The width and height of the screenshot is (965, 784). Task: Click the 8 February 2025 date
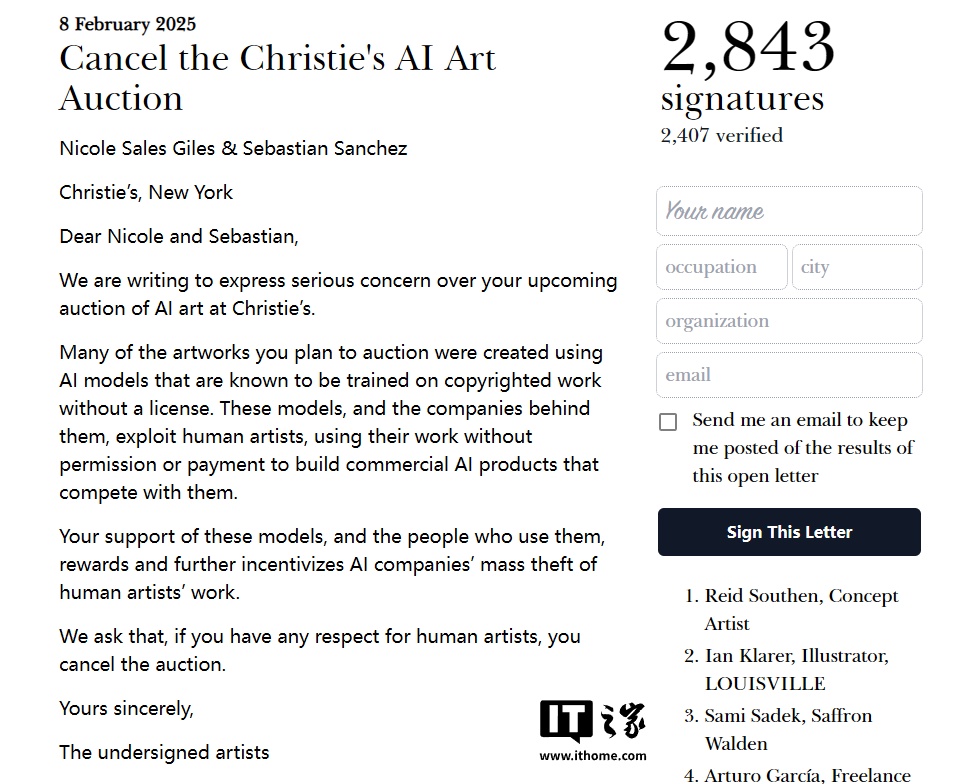(127, 24)
